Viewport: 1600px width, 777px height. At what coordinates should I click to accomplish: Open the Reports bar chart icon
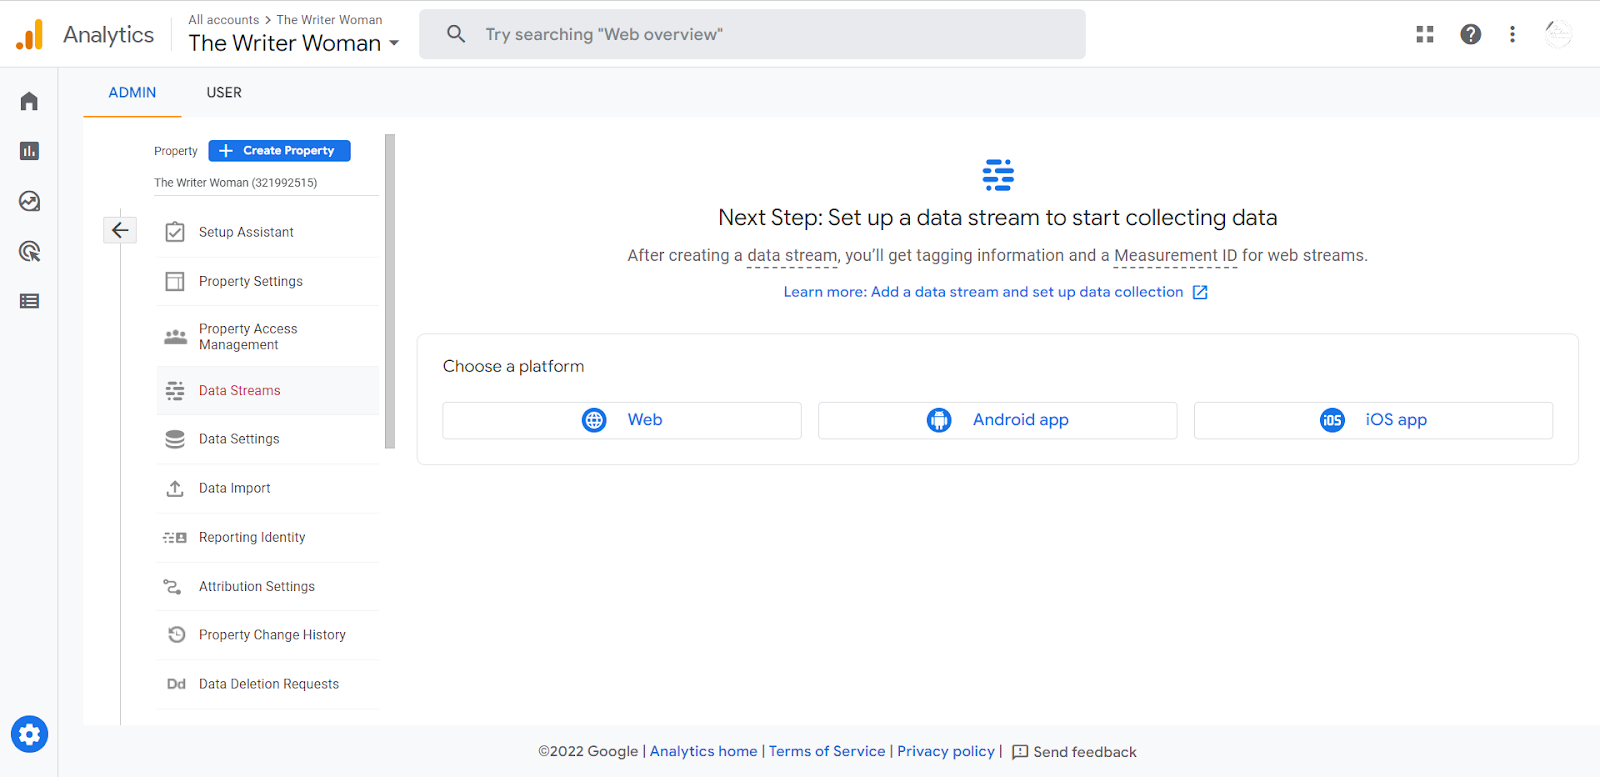click(x=29, y=151)
